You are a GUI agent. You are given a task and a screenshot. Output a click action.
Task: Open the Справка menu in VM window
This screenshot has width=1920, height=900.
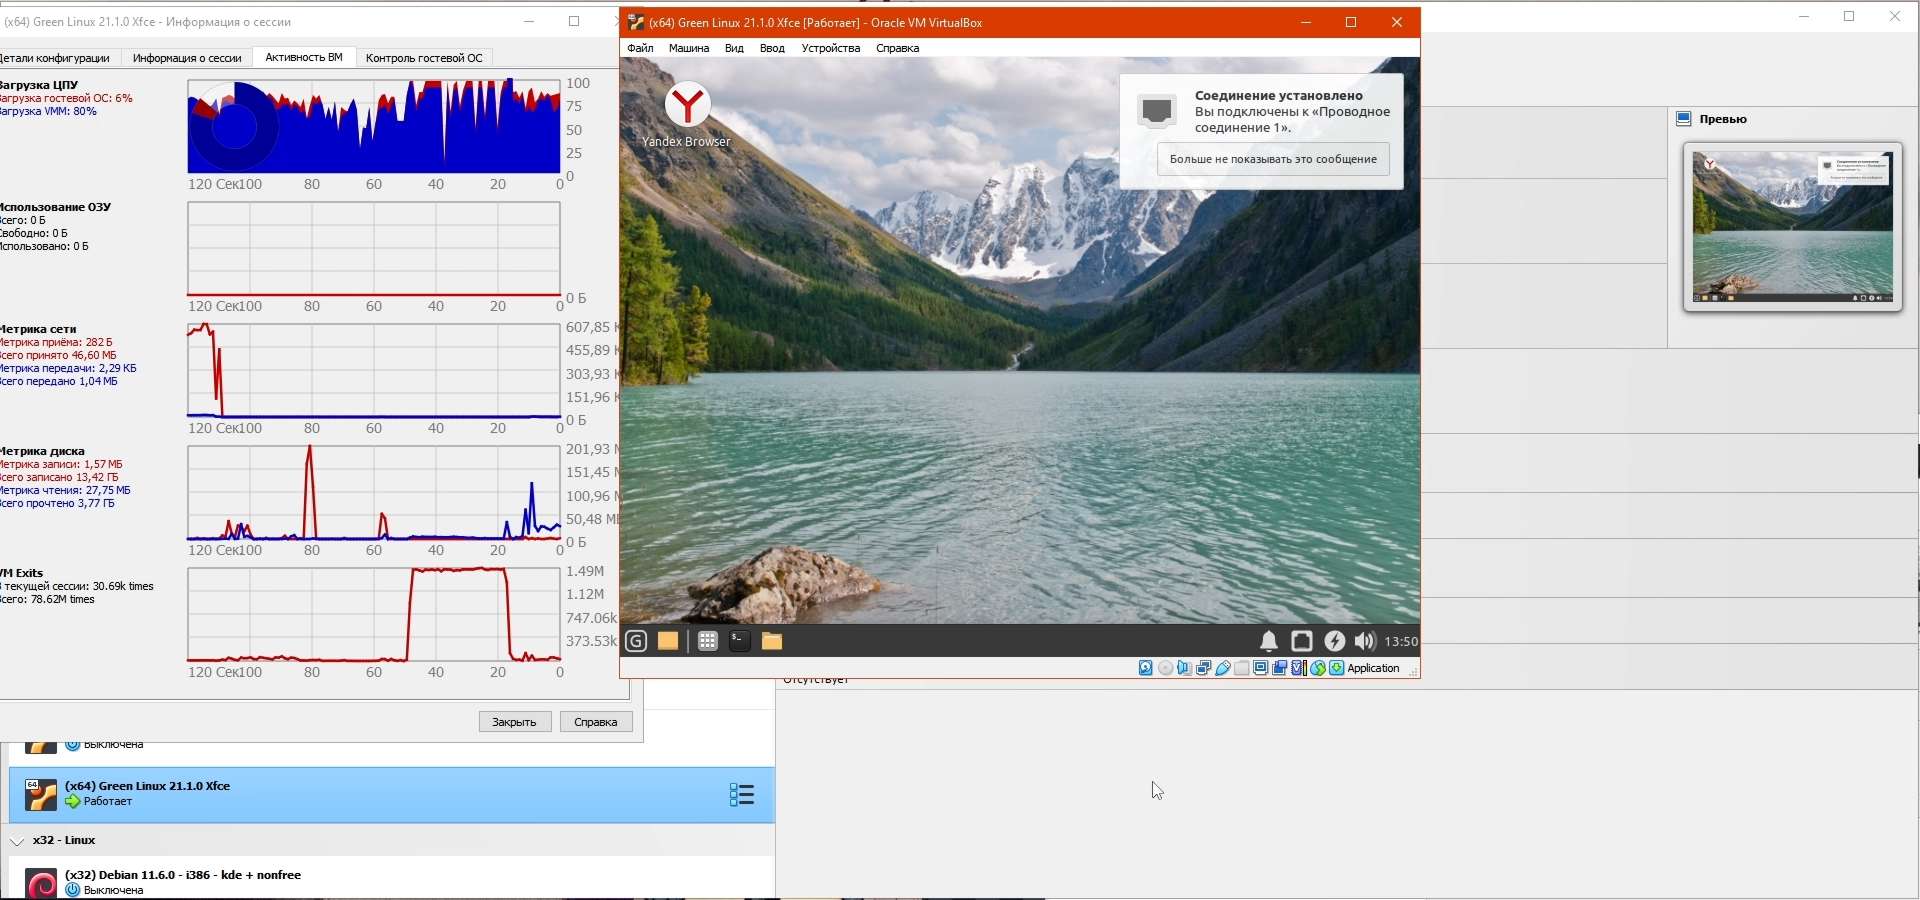click(x=897, y=48)
